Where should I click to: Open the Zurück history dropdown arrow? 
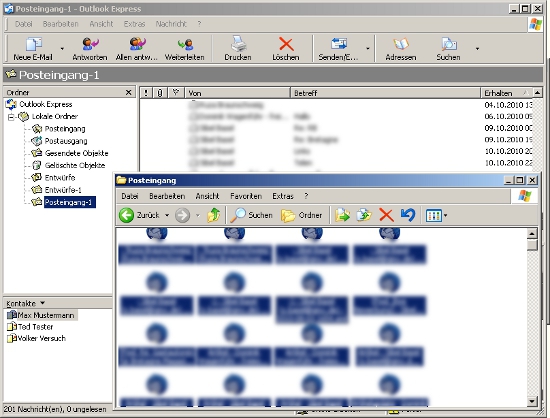point(167,215)
